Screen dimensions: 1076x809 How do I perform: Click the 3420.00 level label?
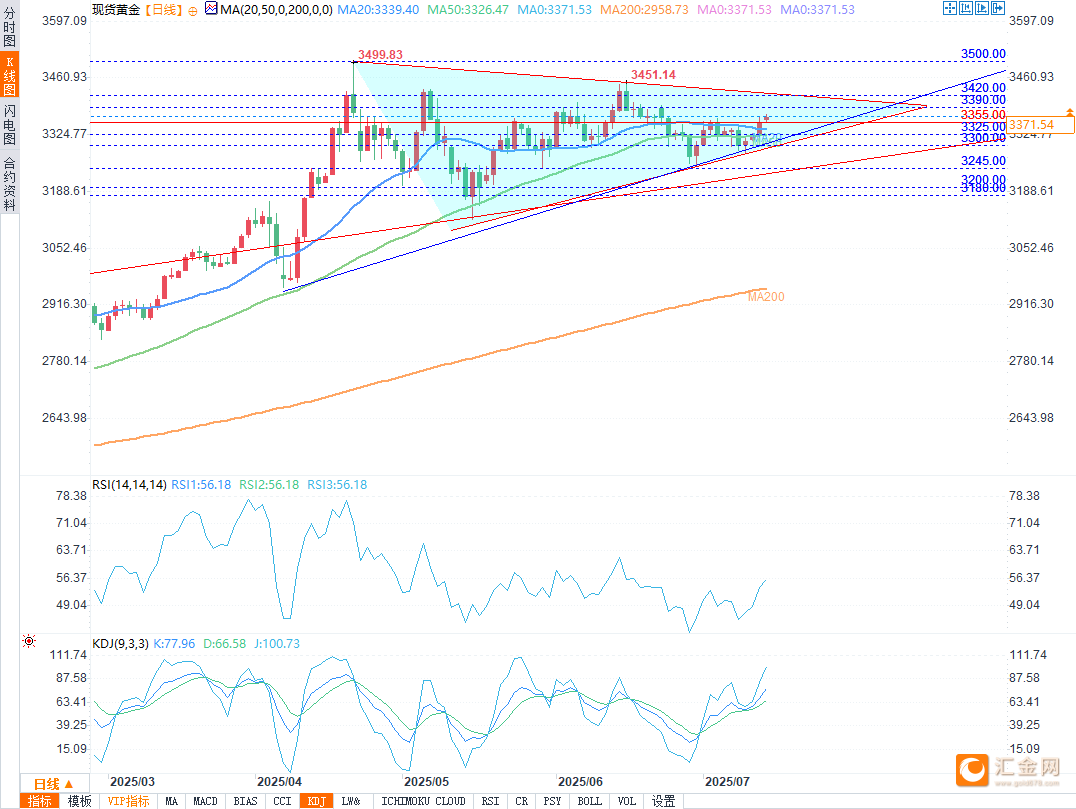tap(983, 87)
